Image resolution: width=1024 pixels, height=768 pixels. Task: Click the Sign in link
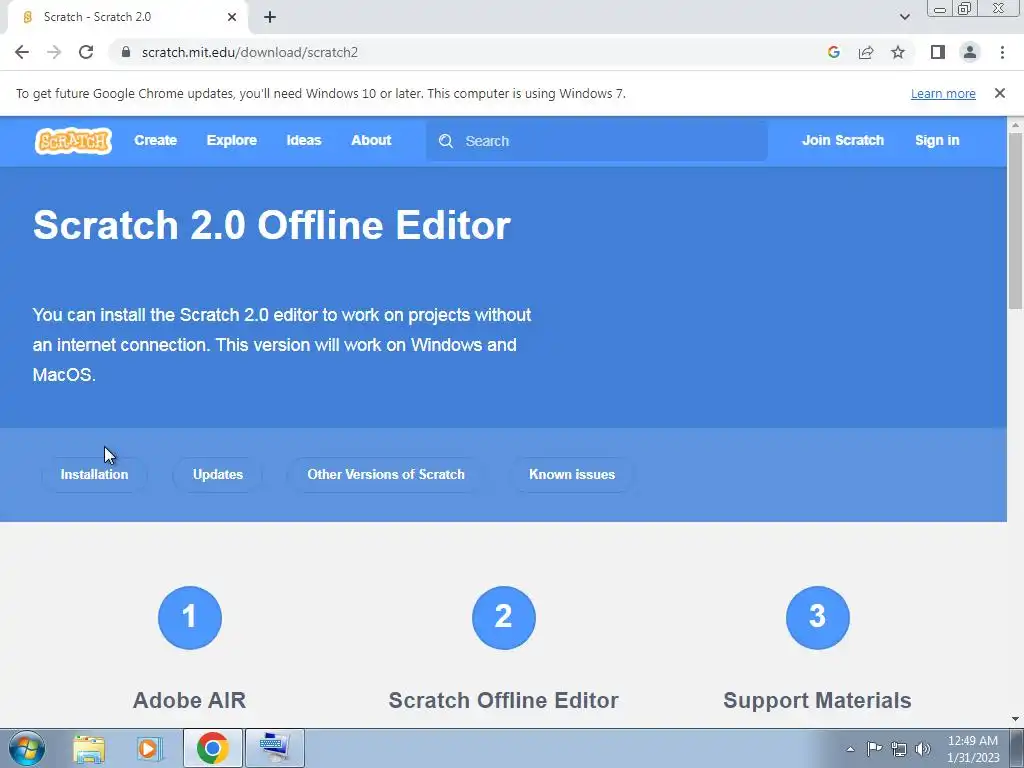coord(937,140)
